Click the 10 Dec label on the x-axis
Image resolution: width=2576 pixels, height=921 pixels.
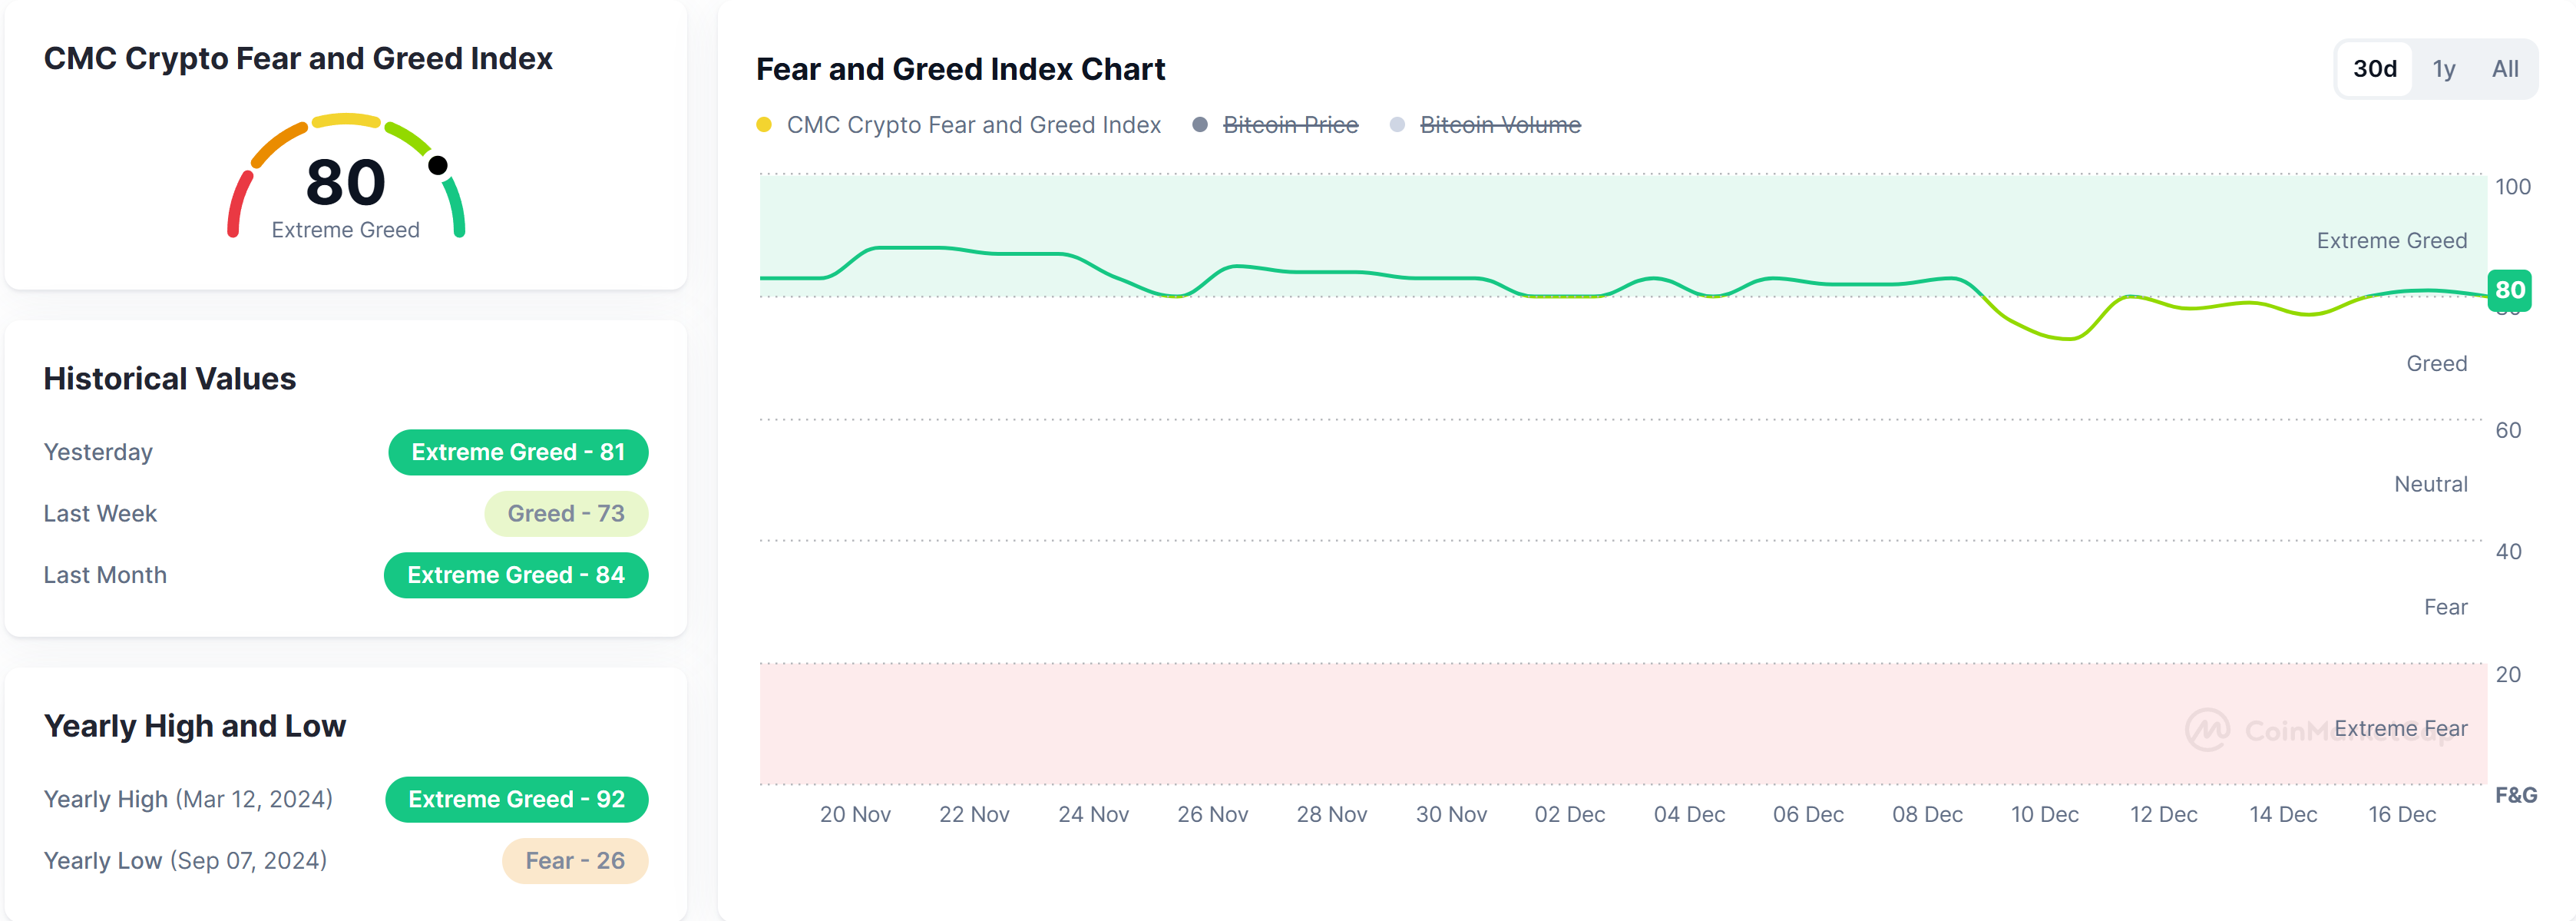[2044, 814]
